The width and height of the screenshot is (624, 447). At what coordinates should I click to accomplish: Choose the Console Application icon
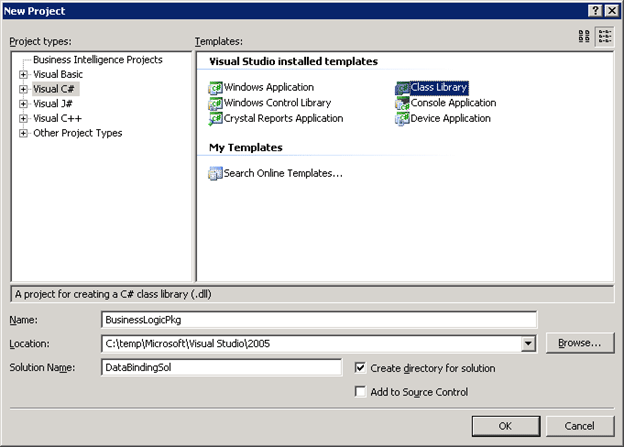click(402, 103)
